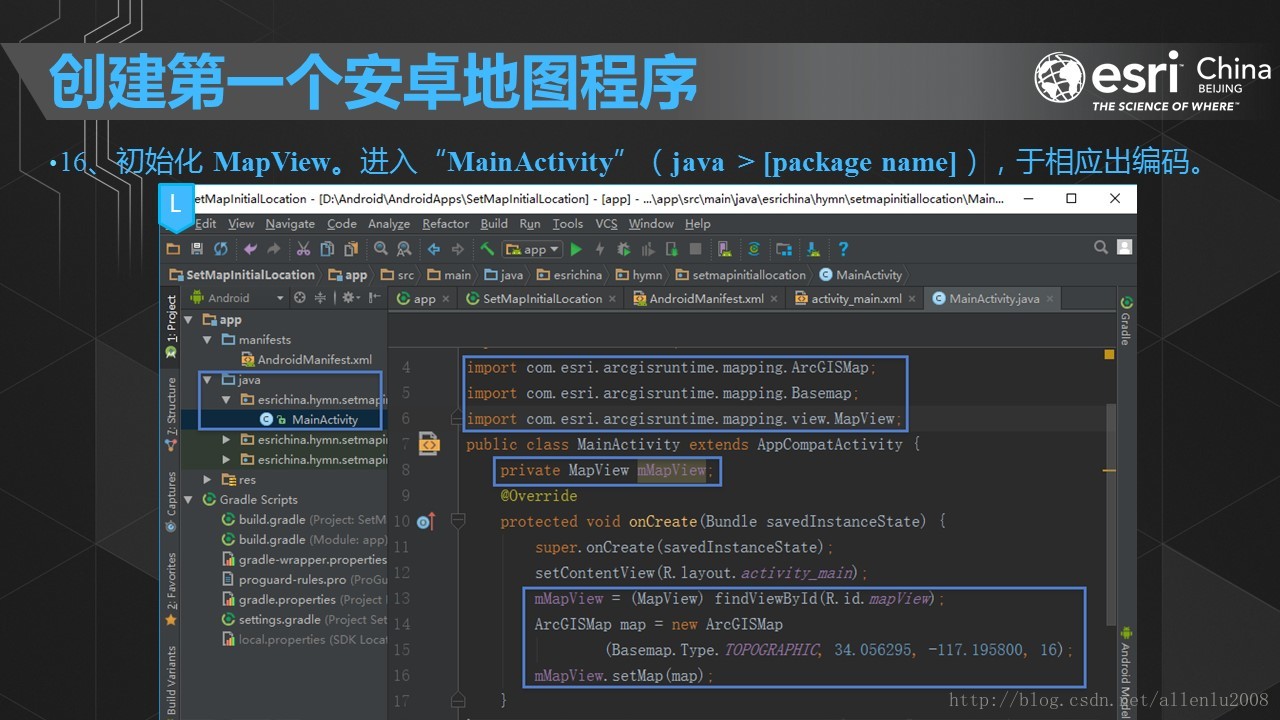Open the Help question mark icon

pos(843,249)
